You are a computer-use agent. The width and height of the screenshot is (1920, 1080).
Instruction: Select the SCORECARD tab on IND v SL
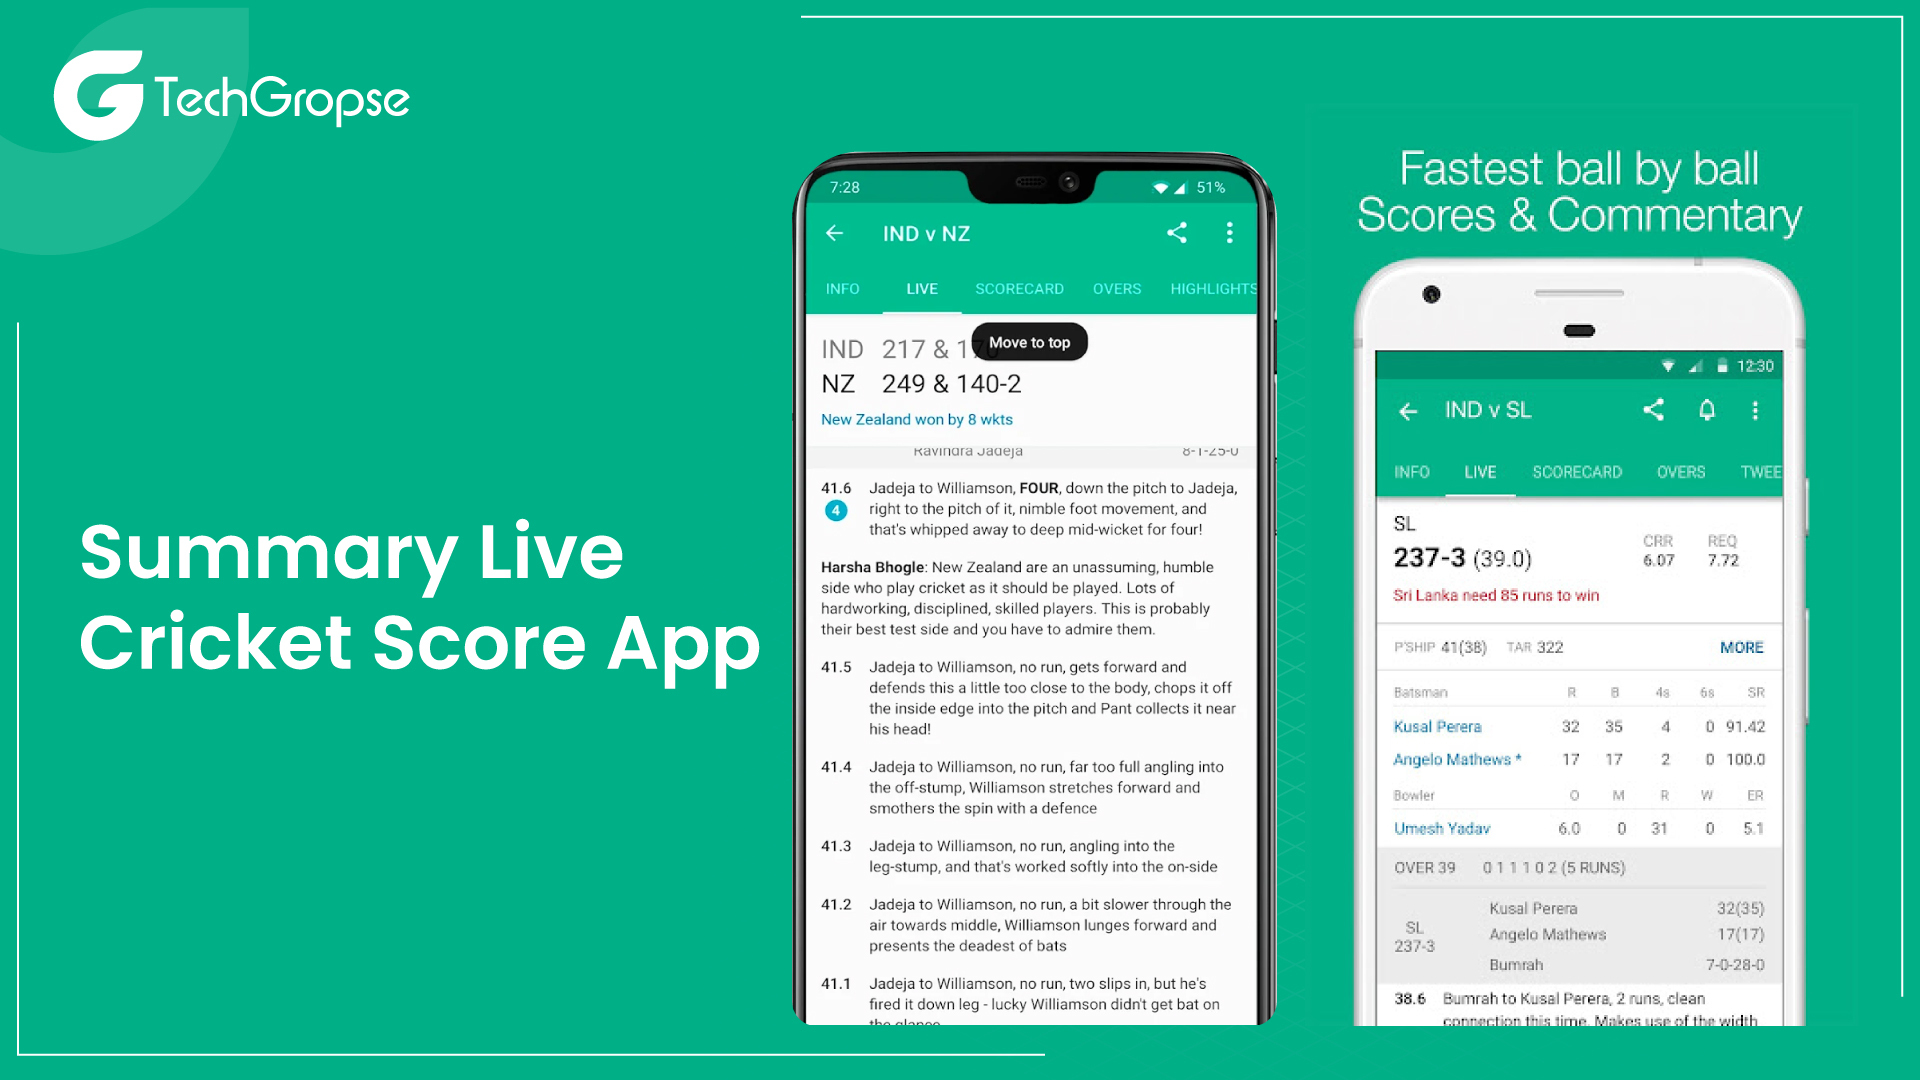[x=1580, y=473]
